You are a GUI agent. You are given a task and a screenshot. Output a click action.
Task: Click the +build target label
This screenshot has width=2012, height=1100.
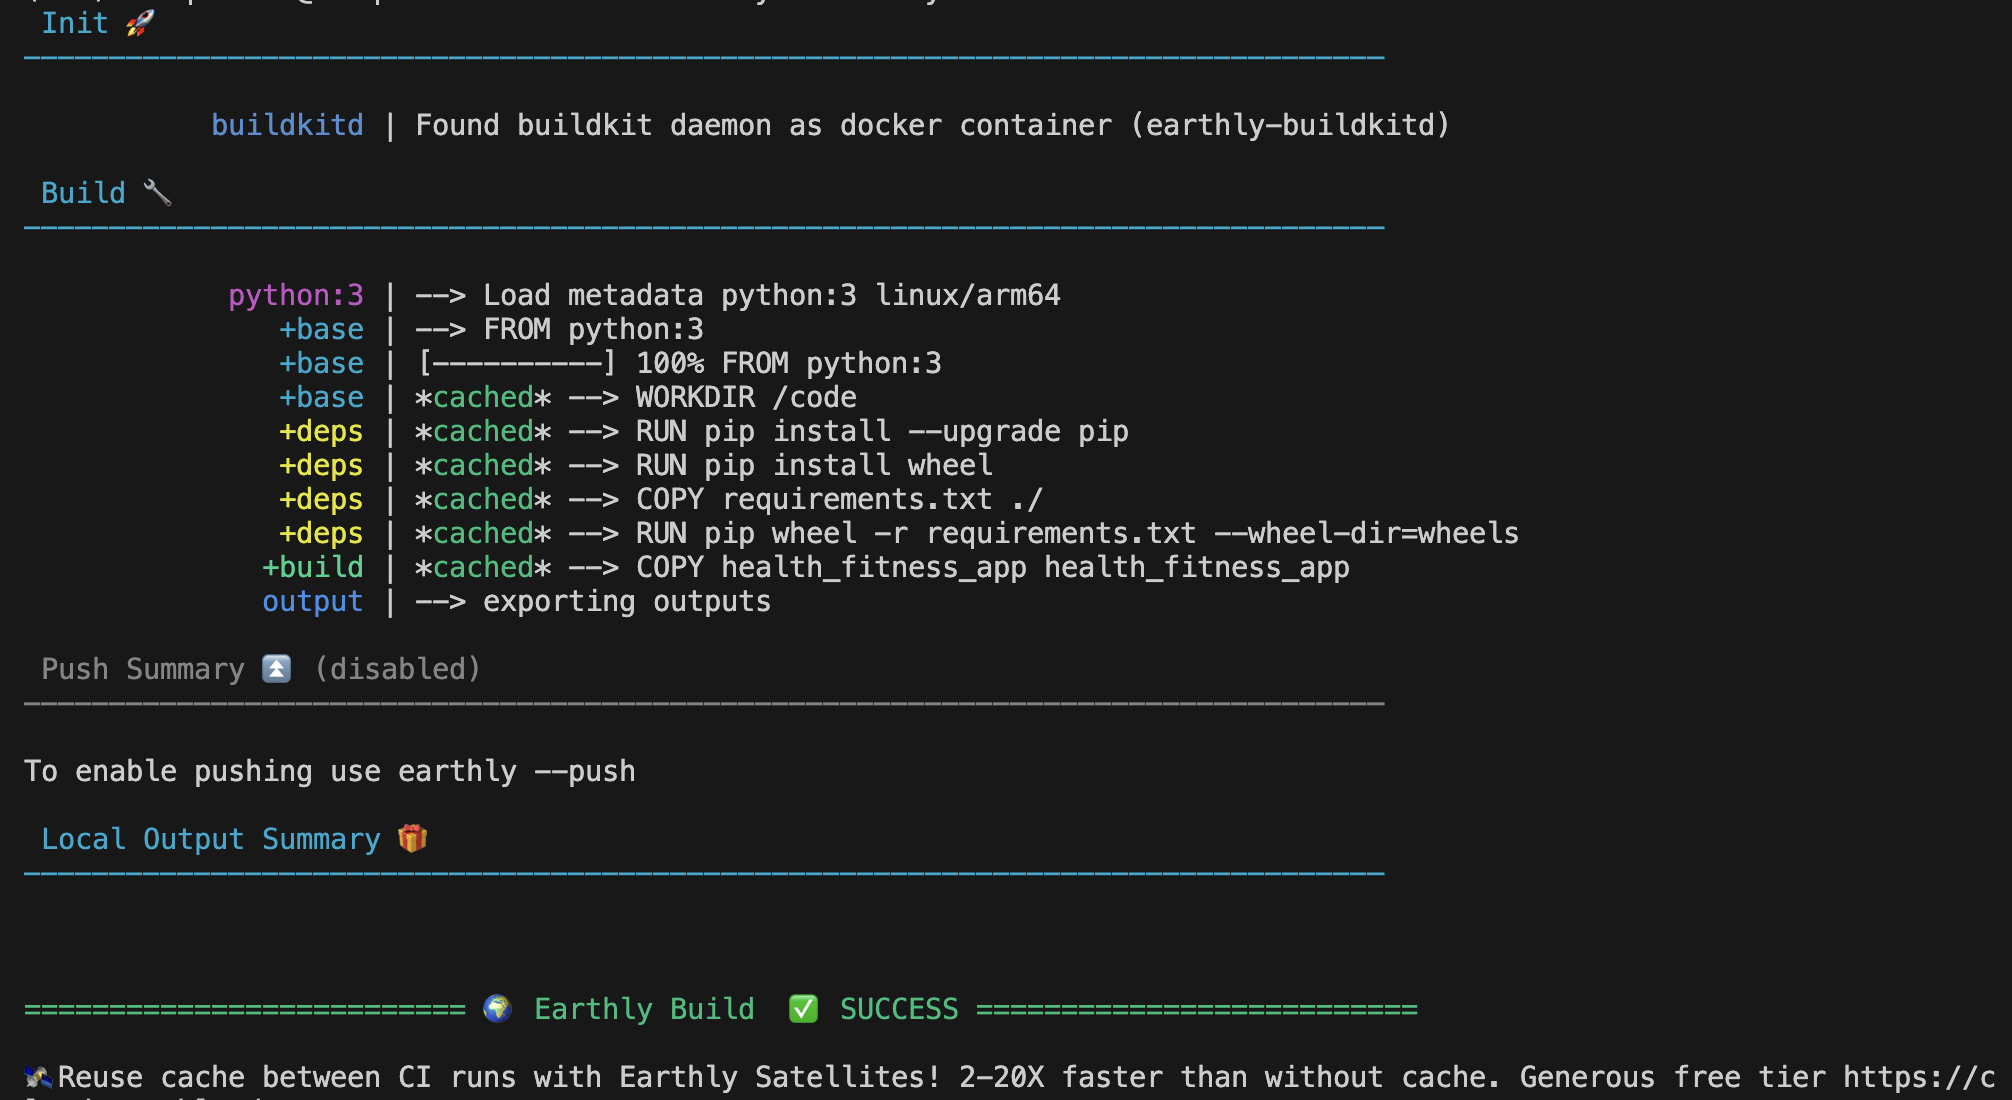tap(312, 567)
